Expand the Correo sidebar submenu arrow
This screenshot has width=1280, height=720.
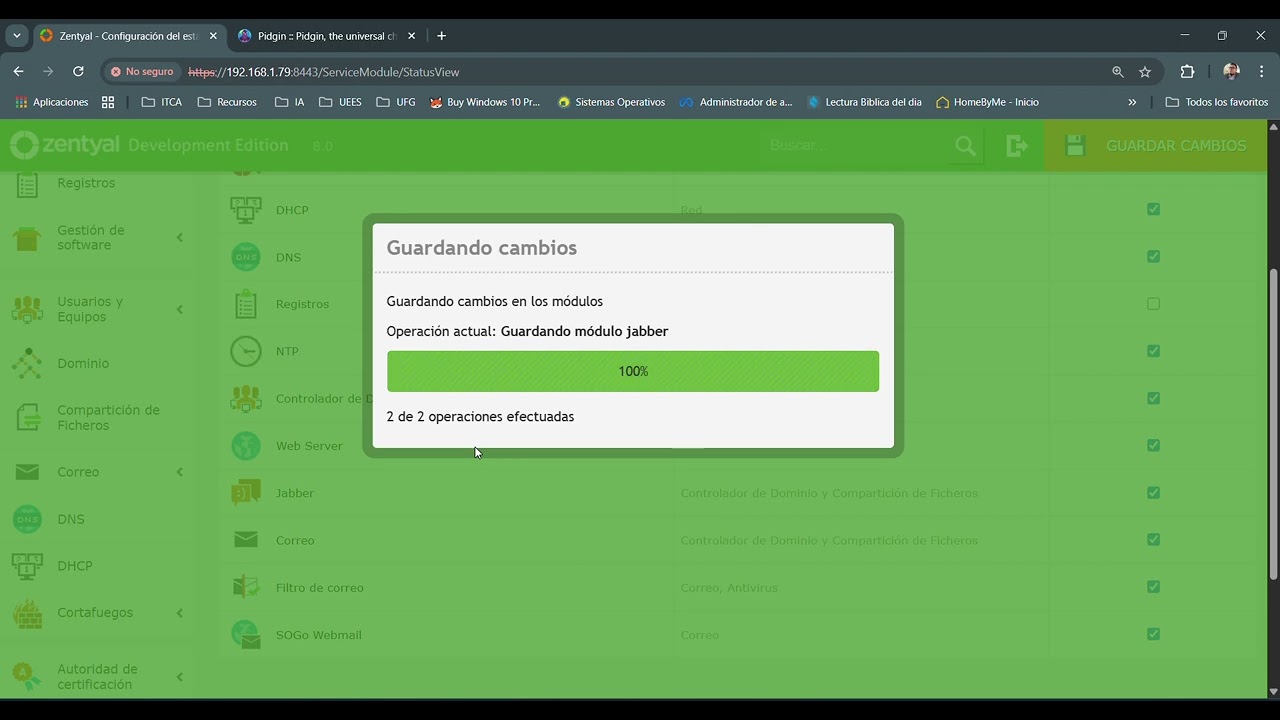[180, 472]
